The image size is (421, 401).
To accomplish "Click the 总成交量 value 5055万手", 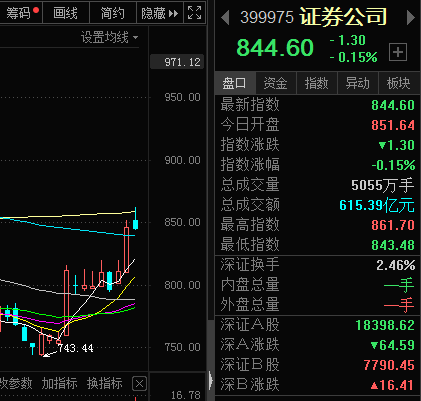I will [383, 185].
